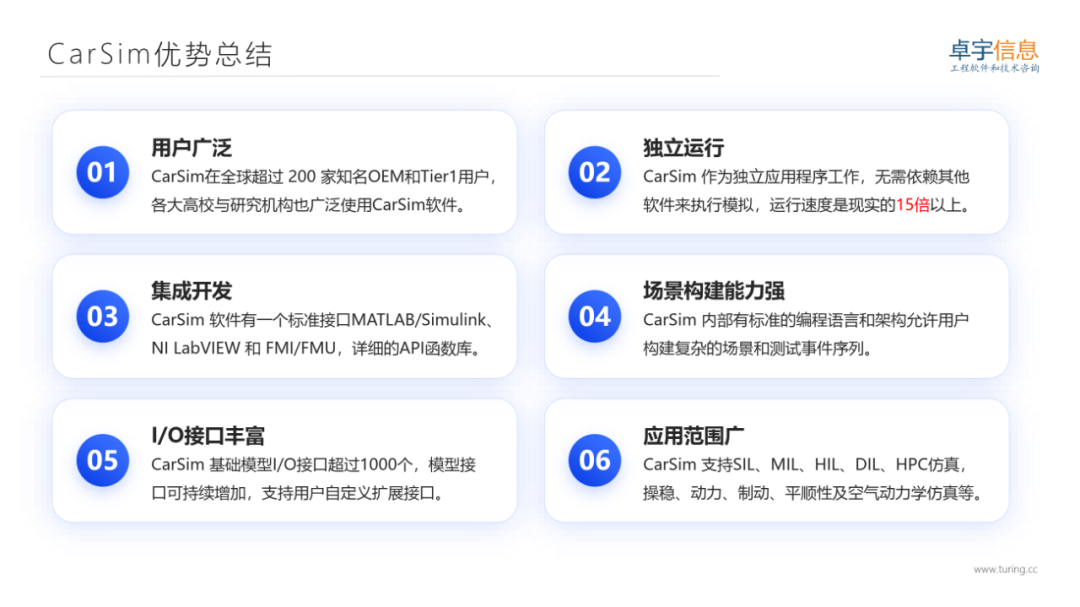Click the logo tagline 工程软件和技术咨询

pos(995,68)
